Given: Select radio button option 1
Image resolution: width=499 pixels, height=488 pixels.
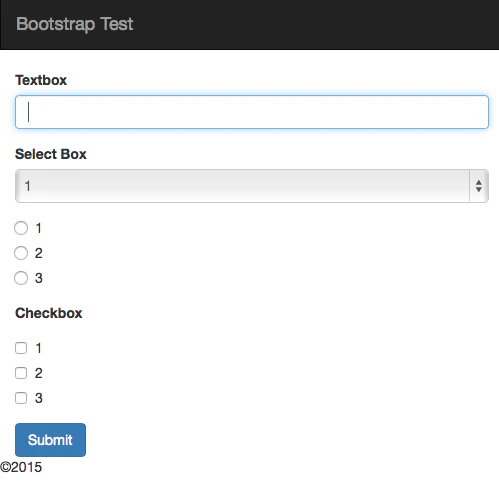Looking at the screenshot, I should click(21, 228).
